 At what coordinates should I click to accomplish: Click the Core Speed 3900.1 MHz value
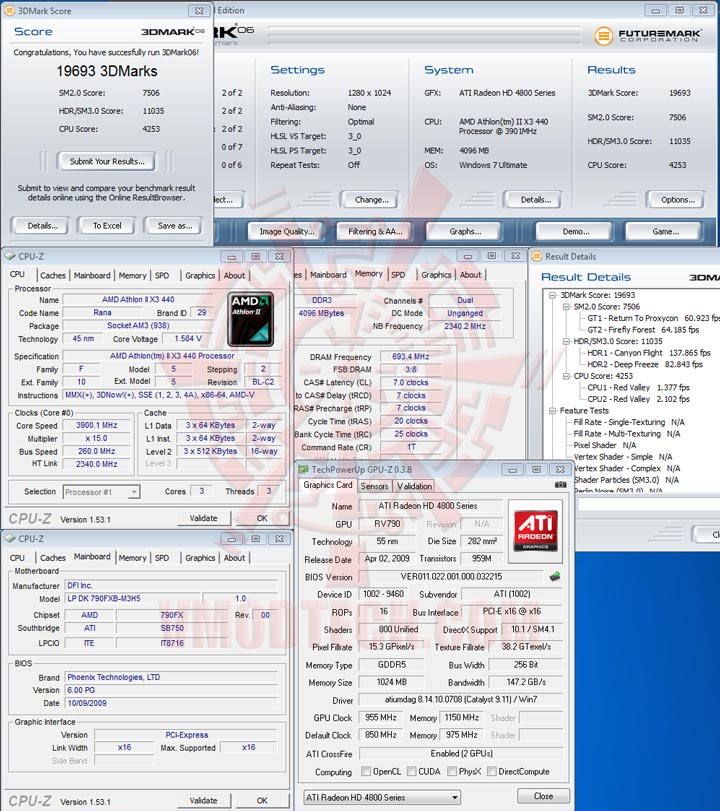coord(96,425)
